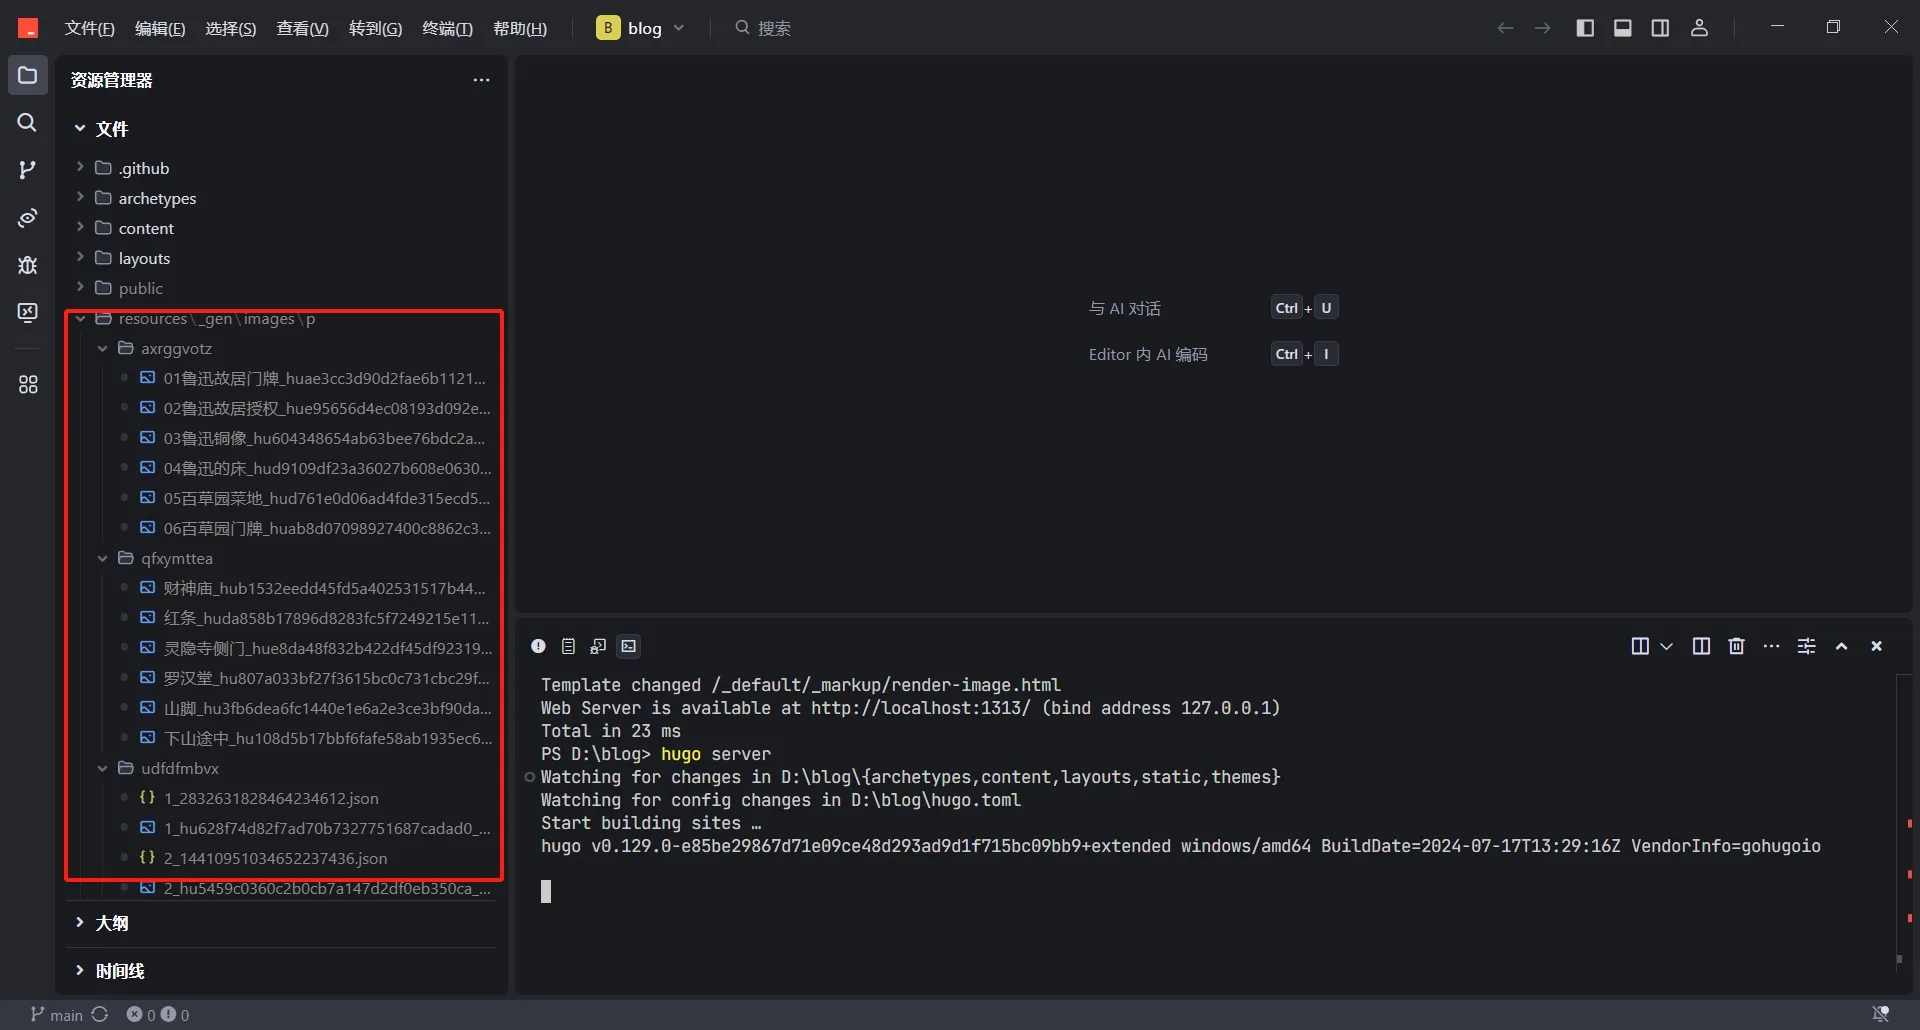This screenshot has height=1030, width=1920.
Task: Click the 与 AI 对话 shortcut hint
Action: click(1124, 308)
